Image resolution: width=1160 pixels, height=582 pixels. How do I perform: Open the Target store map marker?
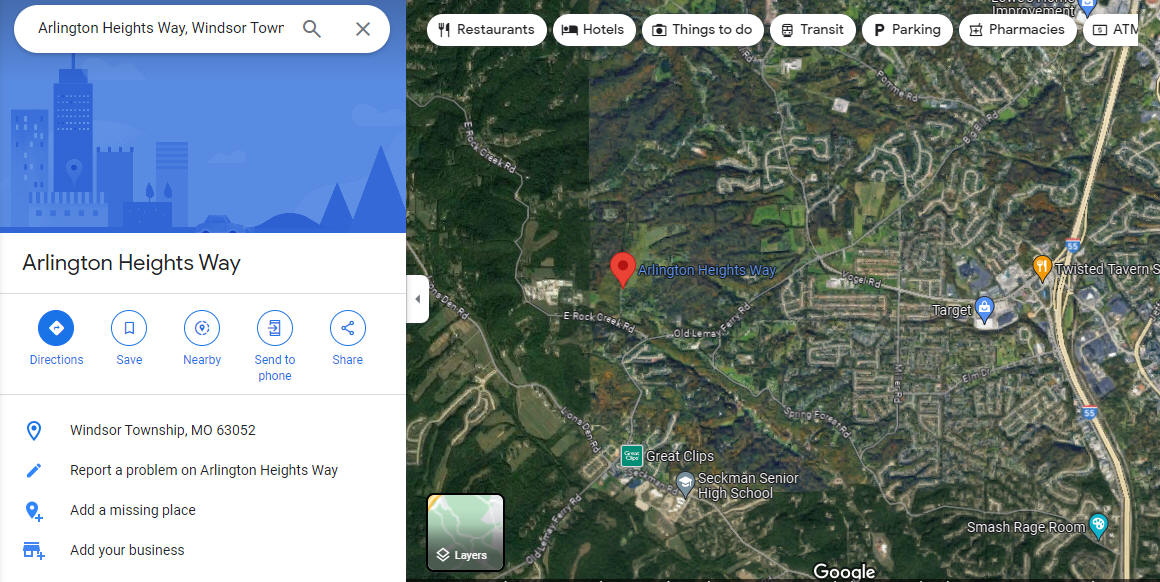(x=984, y=307)
